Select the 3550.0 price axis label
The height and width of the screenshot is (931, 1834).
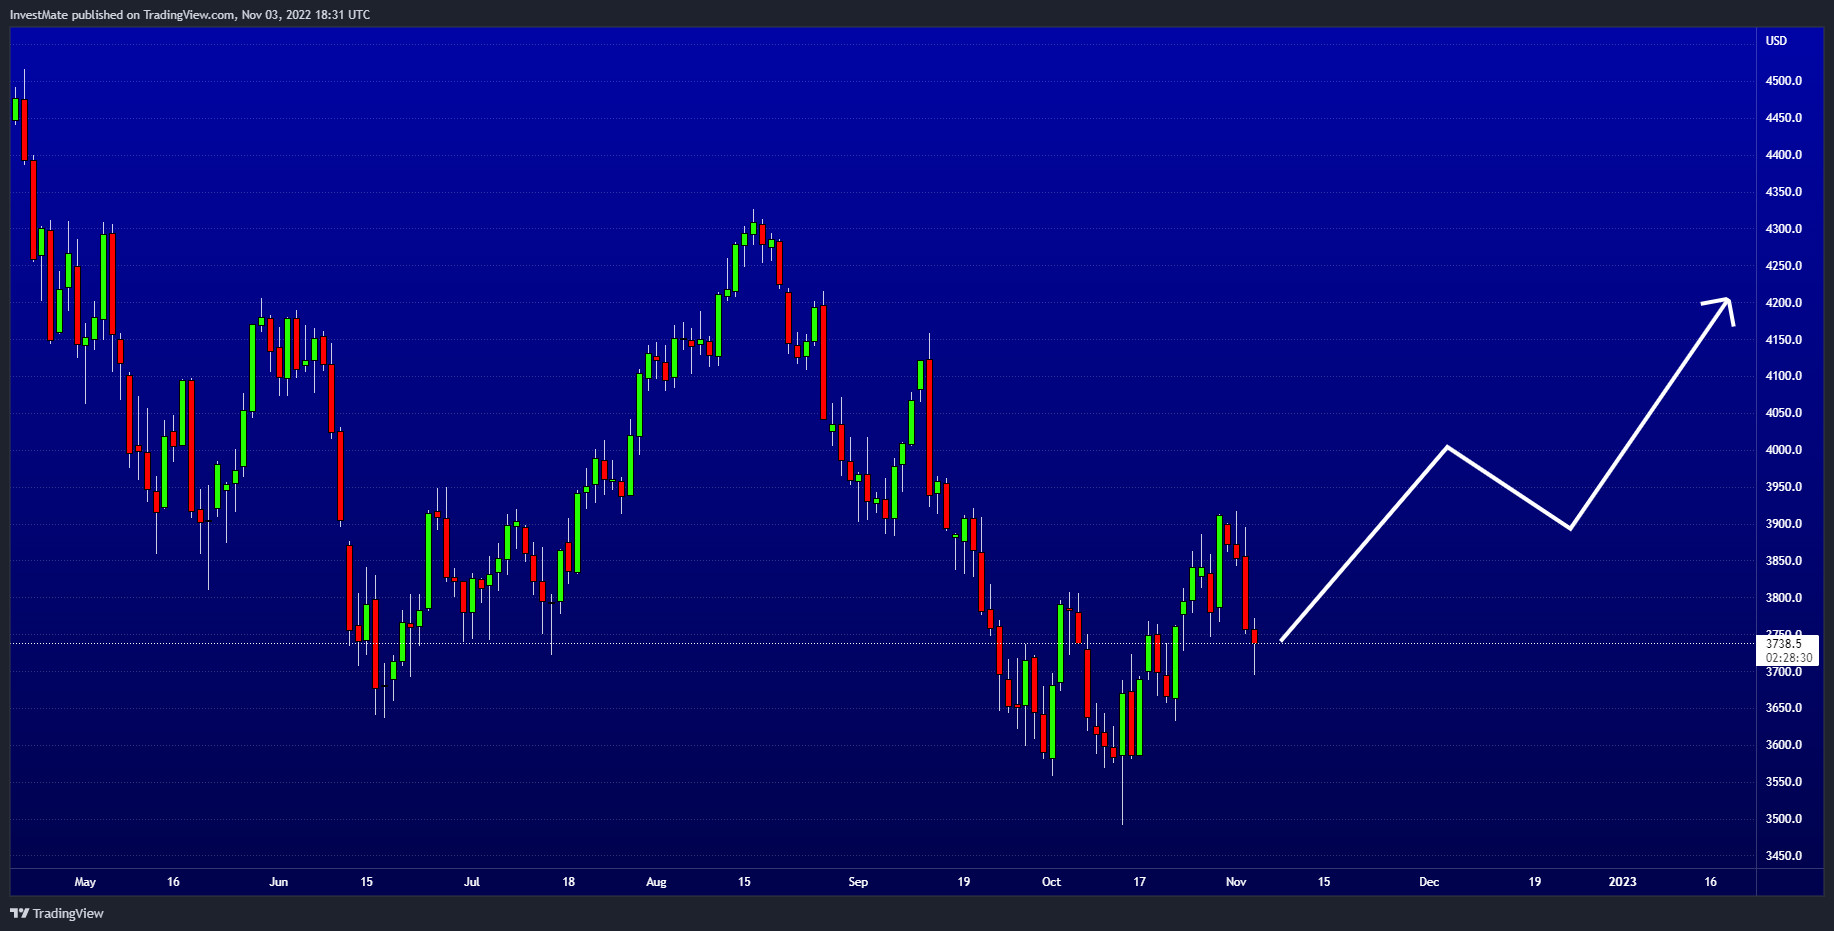point(1784,782)
